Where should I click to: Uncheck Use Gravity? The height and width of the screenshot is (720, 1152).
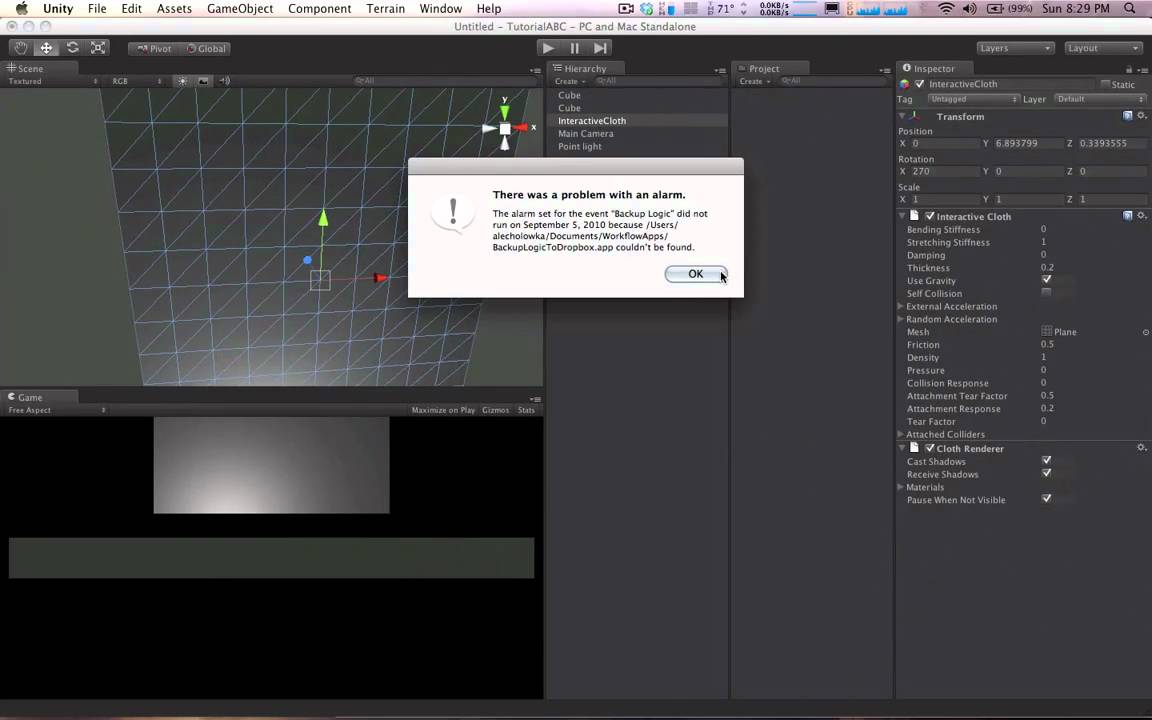pyautogui.click(x=1046, y=280)
